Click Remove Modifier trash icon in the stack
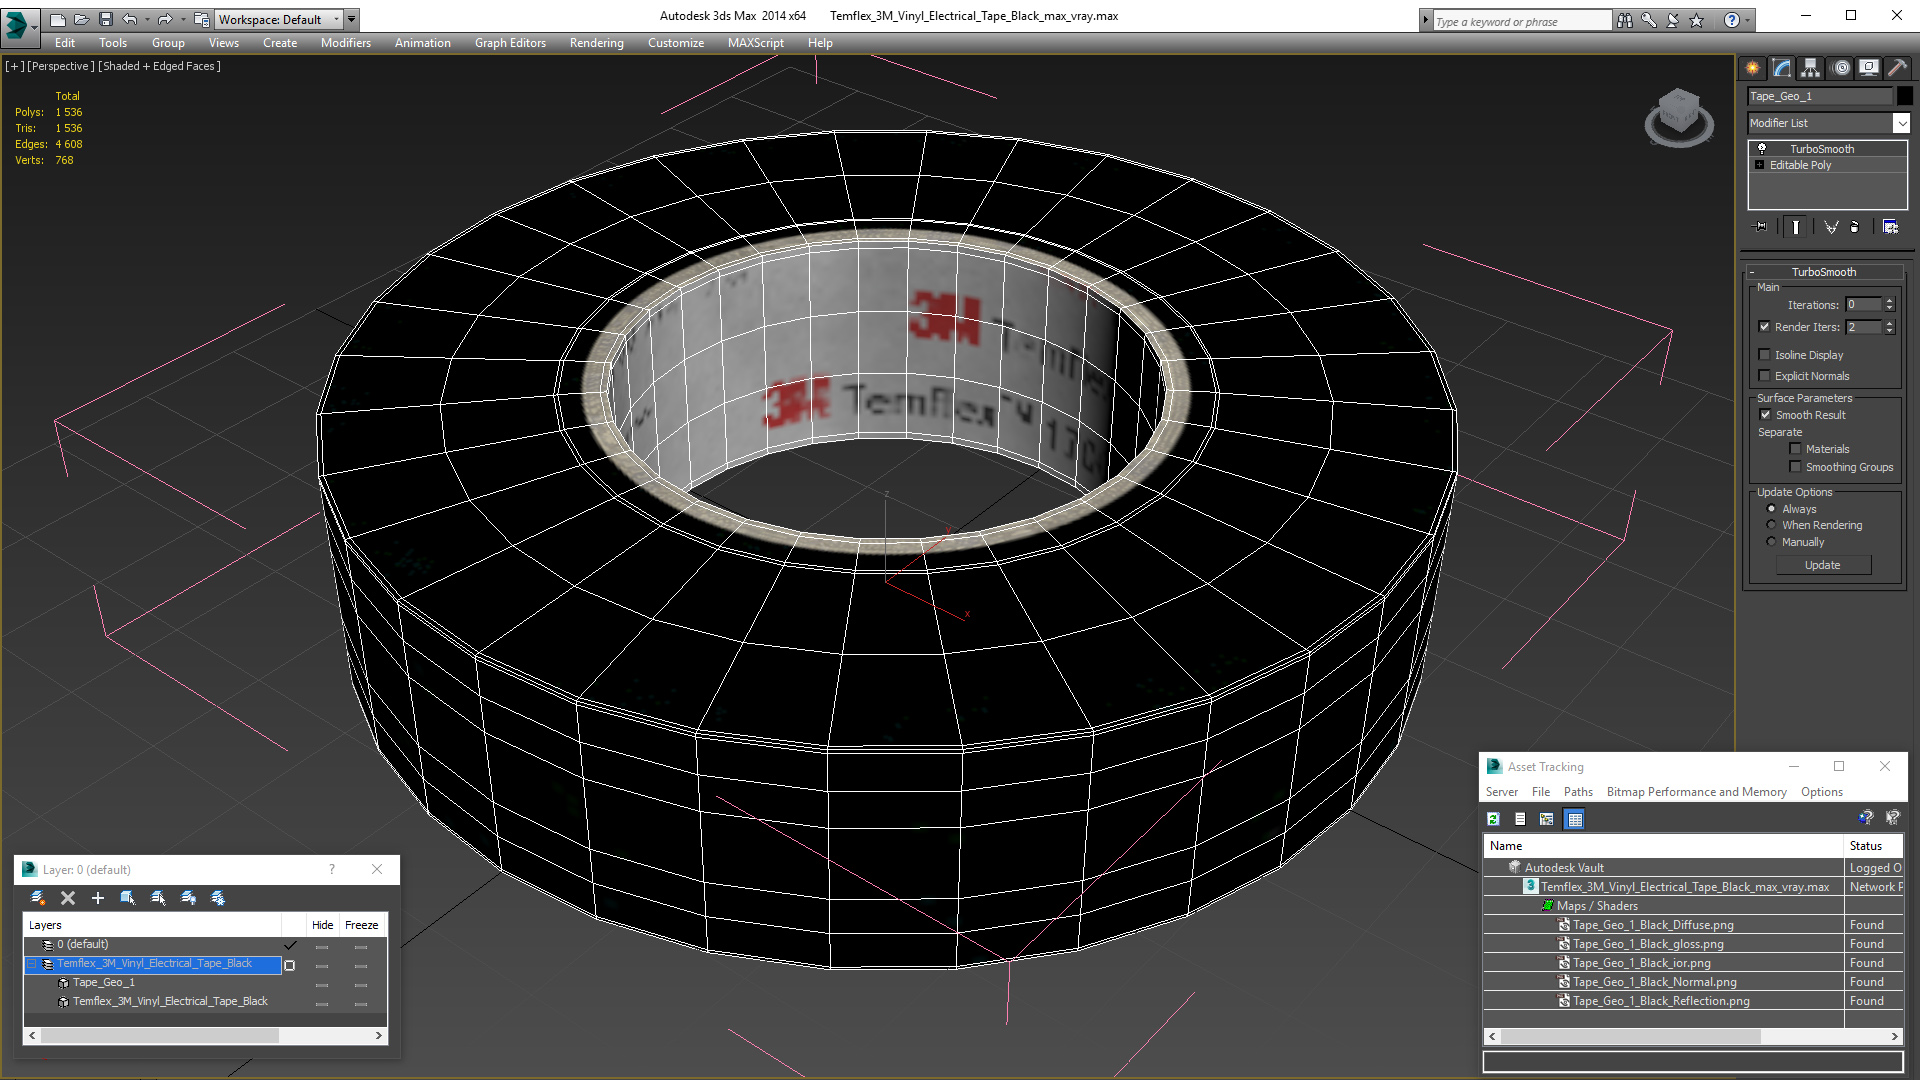The image size is (1920, 1080). point(1855,227)
